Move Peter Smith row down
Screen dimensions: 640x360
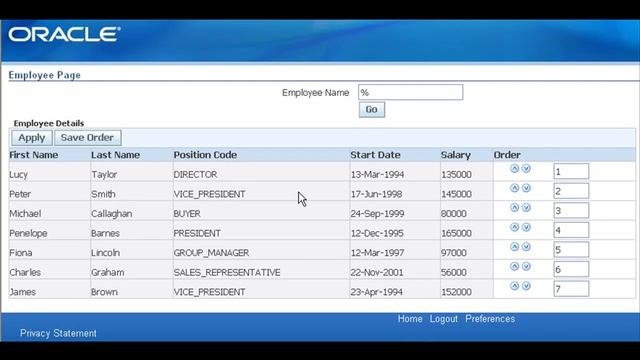pos(526,188)
